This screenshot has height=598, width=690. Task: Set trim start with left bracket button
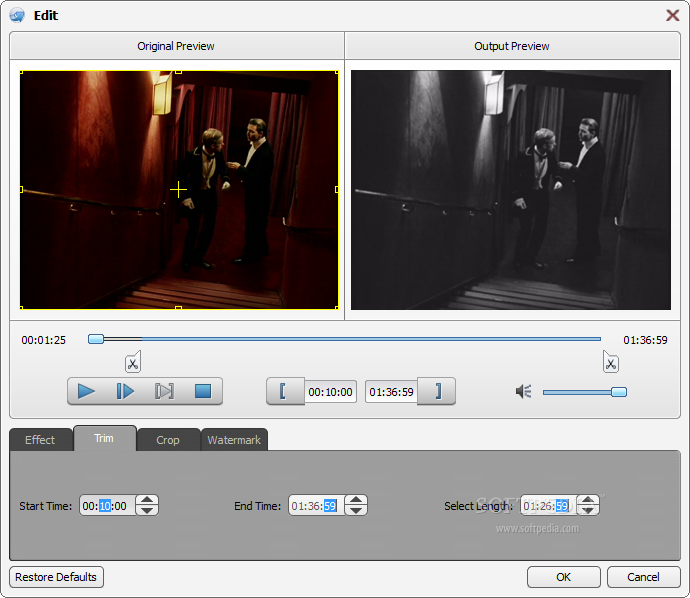tap(285, 391)
